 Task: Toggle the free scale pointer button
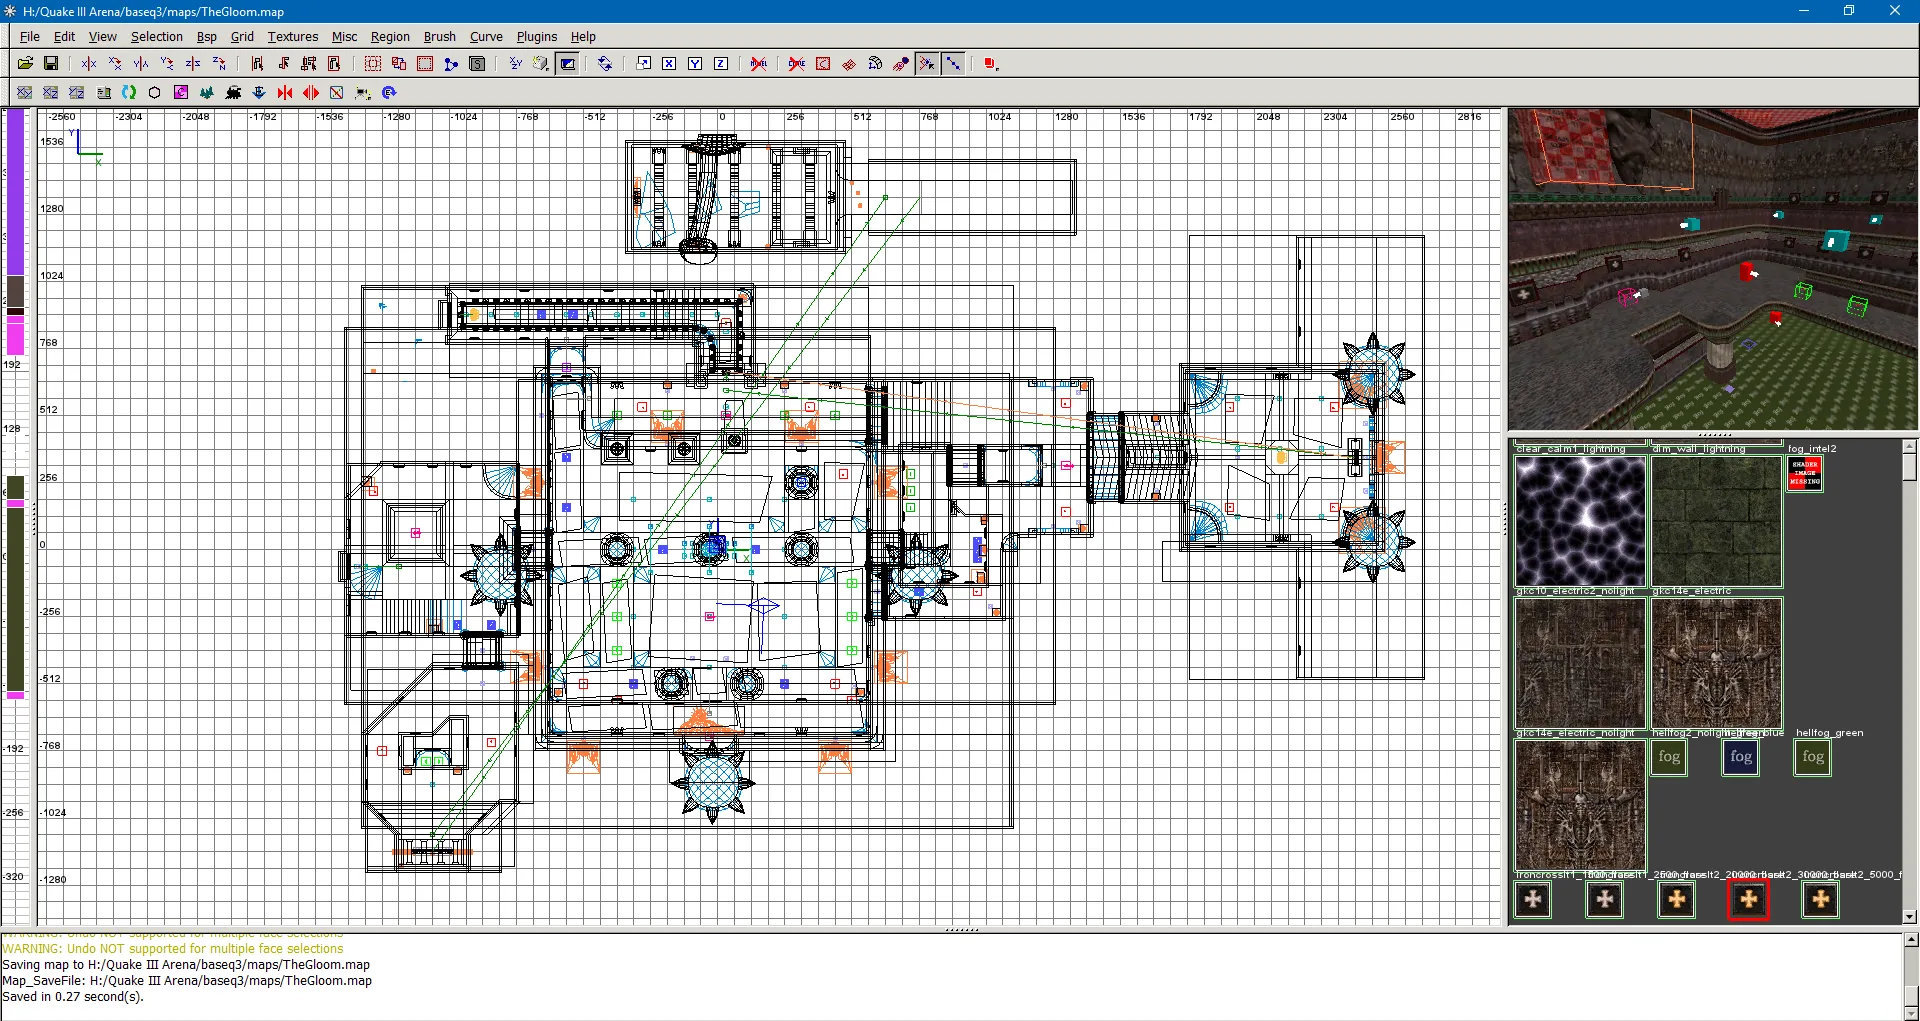pos(927,63)
